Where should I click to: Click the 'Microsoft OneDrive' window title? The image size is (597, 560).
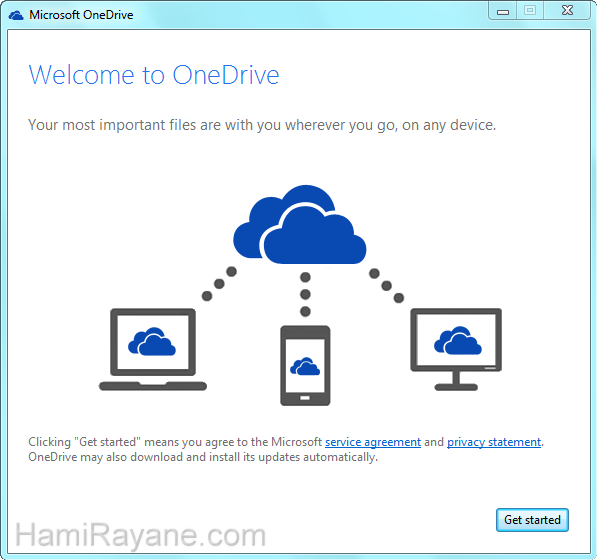81,15
